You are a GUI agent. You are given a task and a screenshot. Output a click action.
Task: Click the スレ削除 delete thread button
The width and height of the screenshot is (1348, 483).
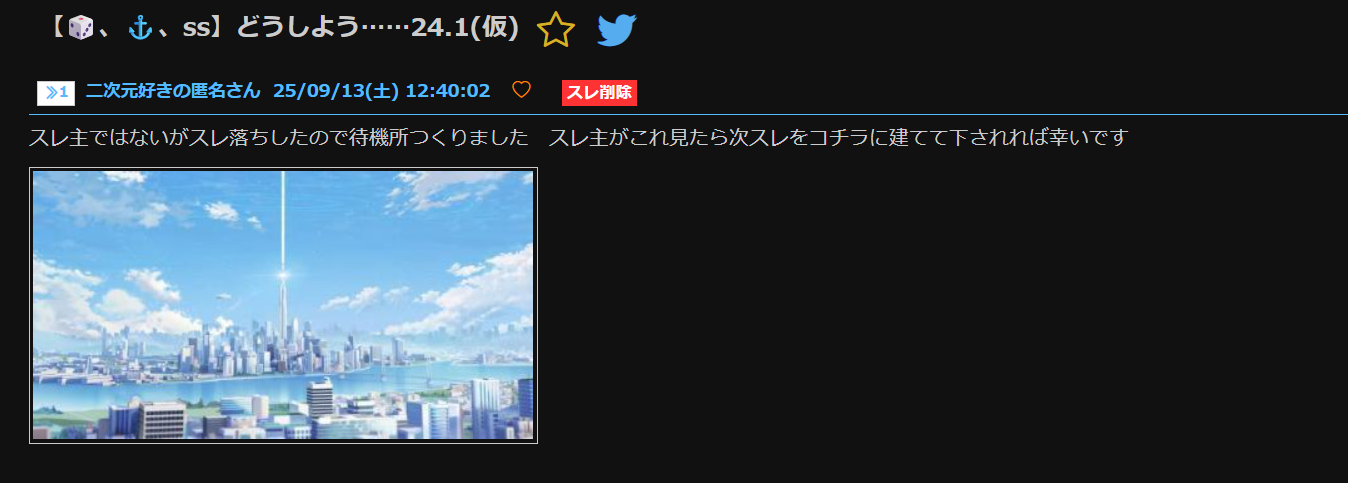pyautogui.click(x=599, y=93)
